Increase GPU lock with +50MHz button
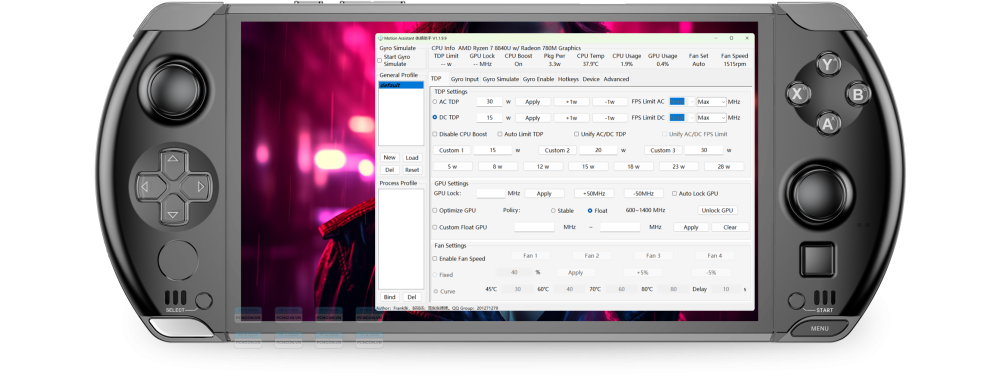This screenshot has width=1000, height=381. (x=594, y=193)
